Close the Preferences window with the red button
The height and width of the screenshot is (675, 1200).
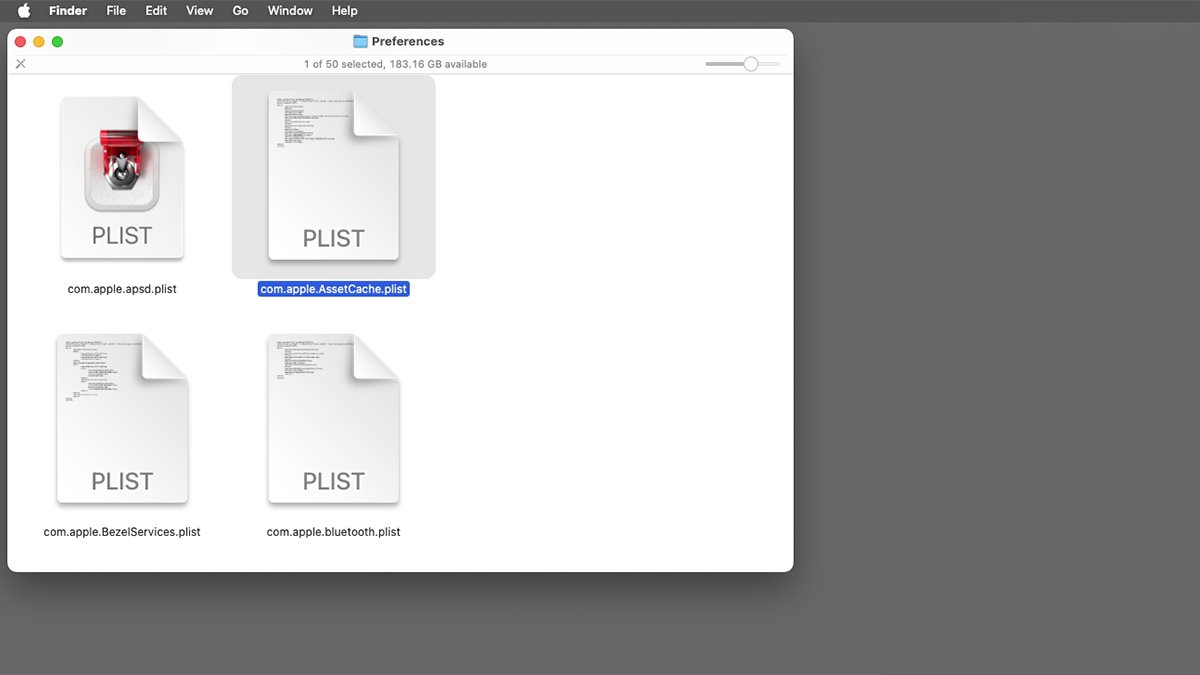point(21,41)
